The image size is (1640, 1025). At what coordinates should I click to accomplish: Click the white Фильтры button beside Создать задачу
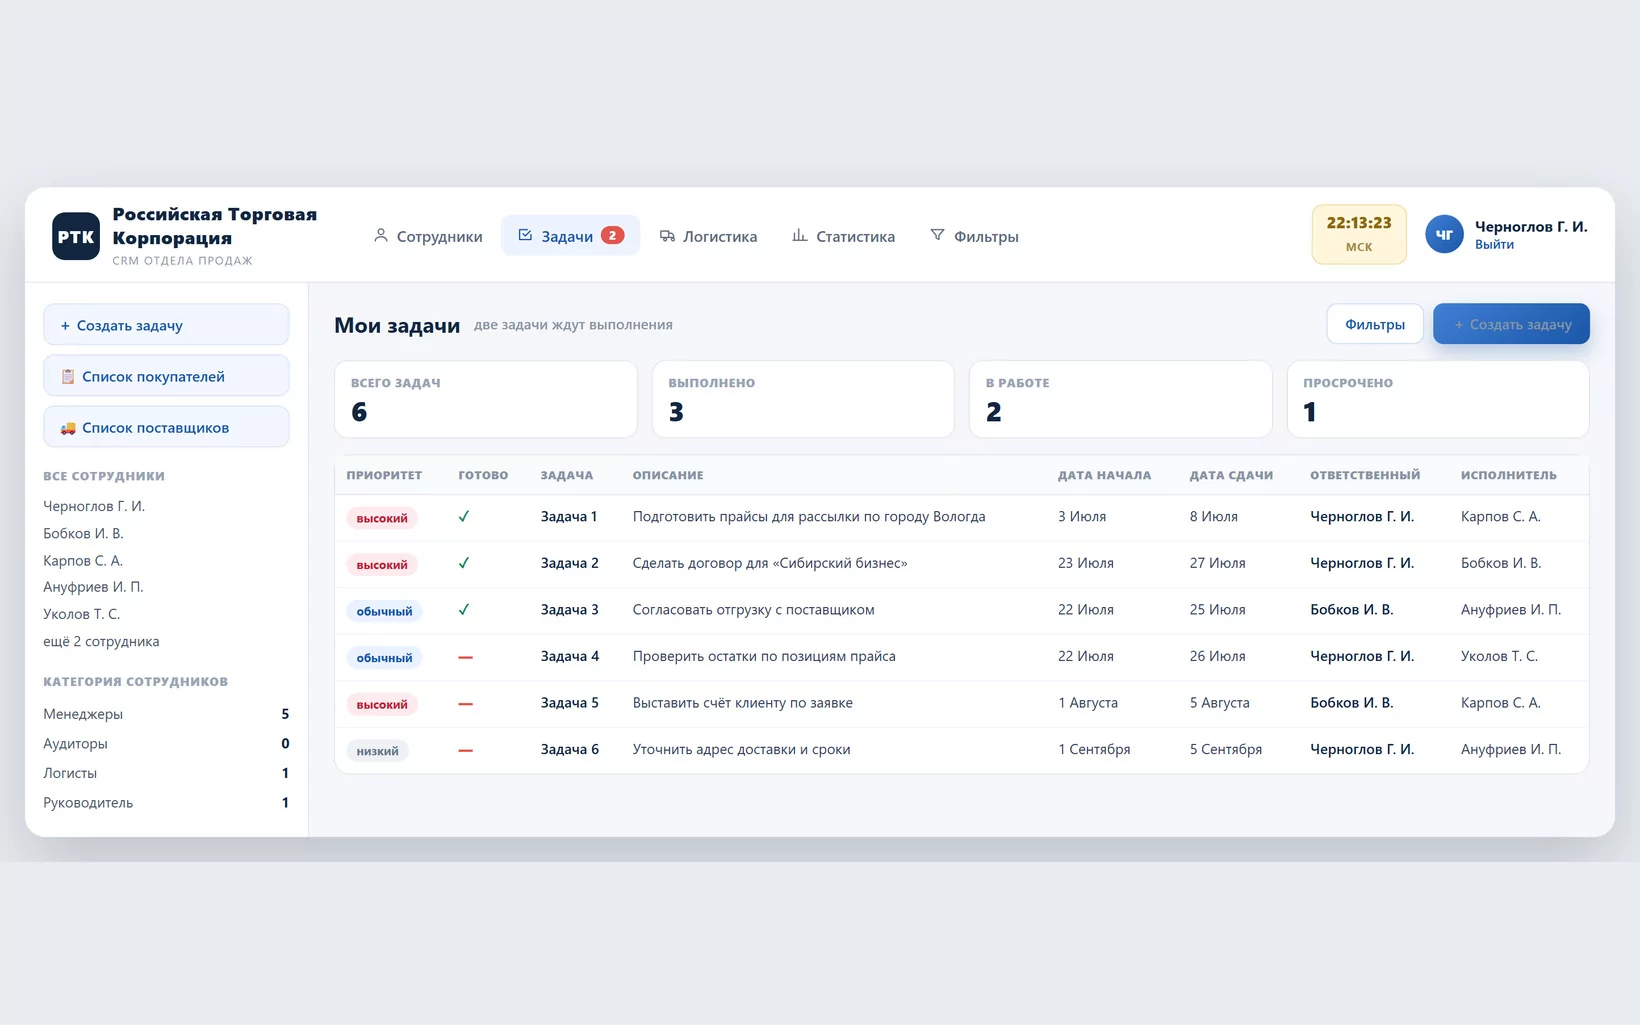point(1375,324)
